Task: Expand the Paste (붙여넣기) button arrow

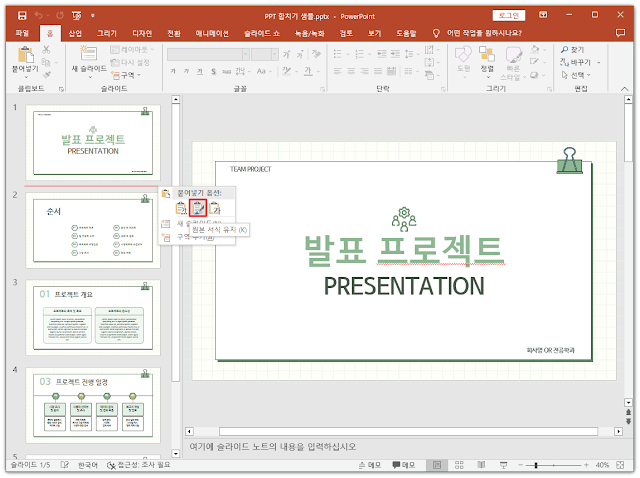Action: (x=25, y=77)
